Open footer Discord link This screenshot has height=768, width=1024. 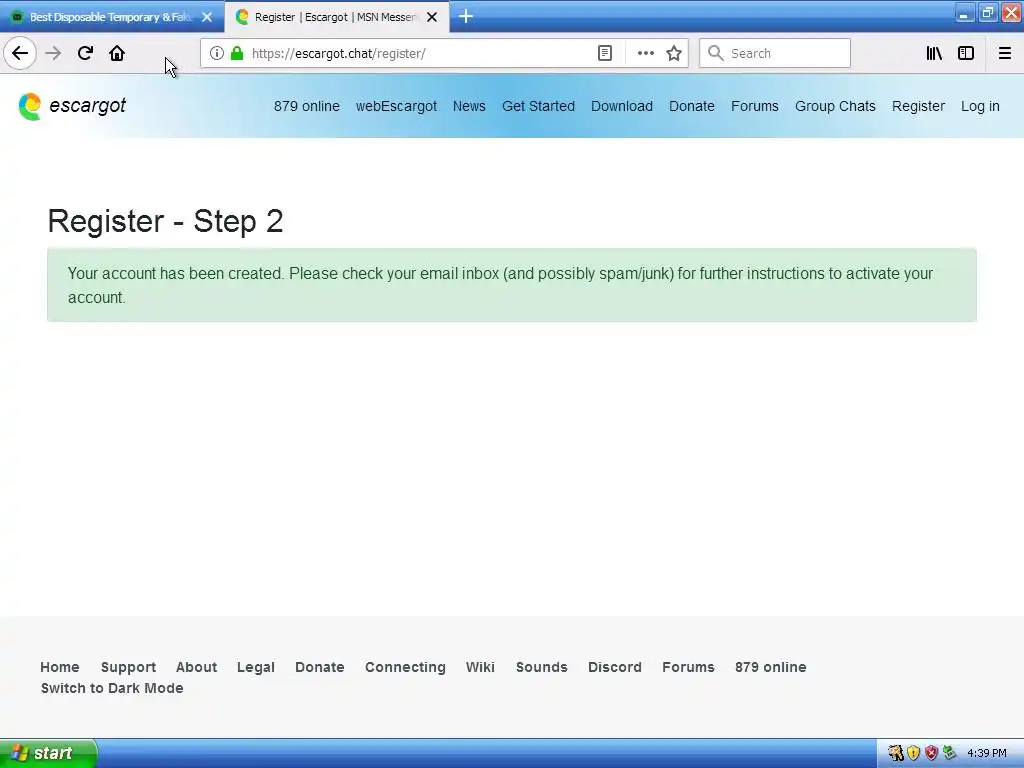[x=615, y=667]
